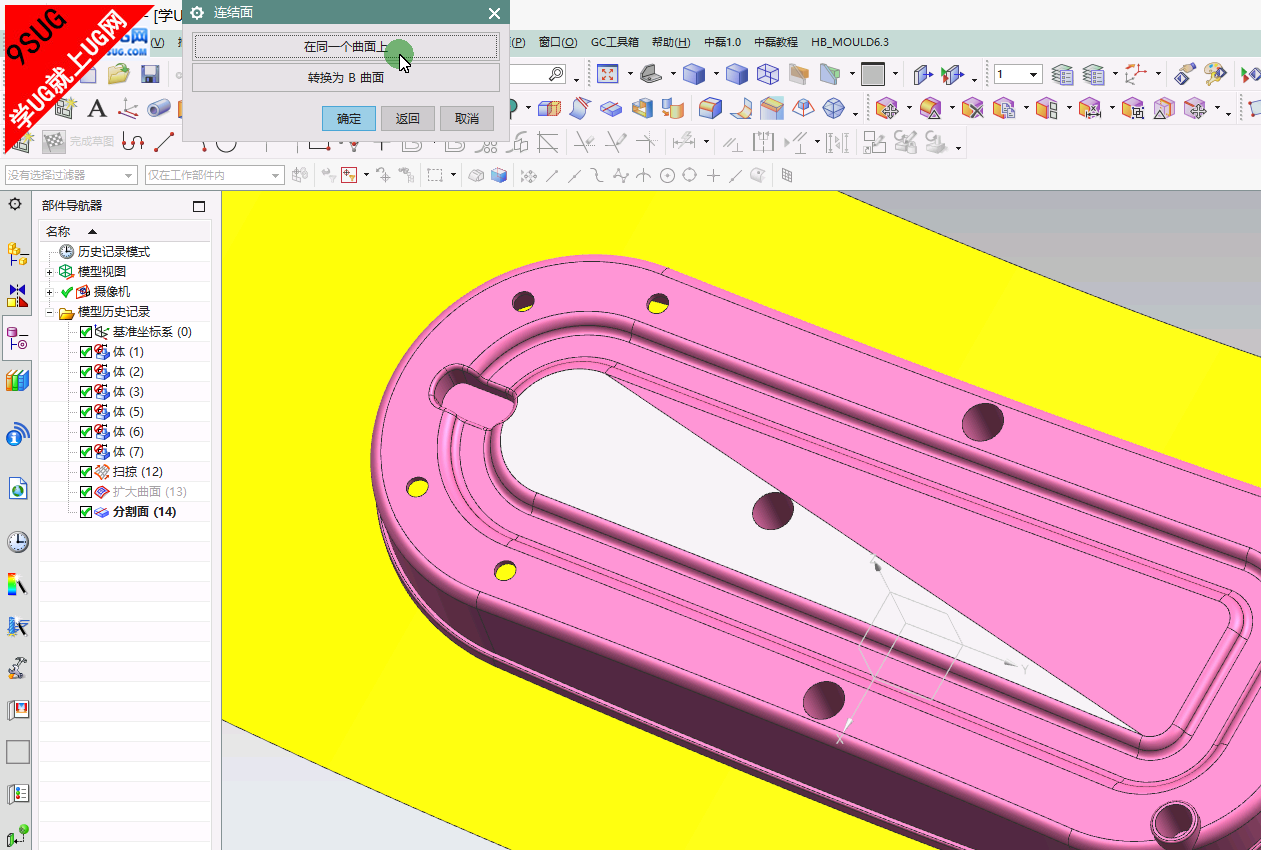Open the Constraint Navigator sidebar tab
The width and height of the screenshot is (1261, 850).
(18, 296)
